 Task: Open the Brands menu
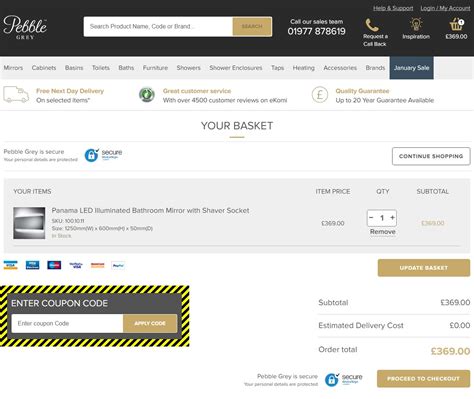pos(375,68)
